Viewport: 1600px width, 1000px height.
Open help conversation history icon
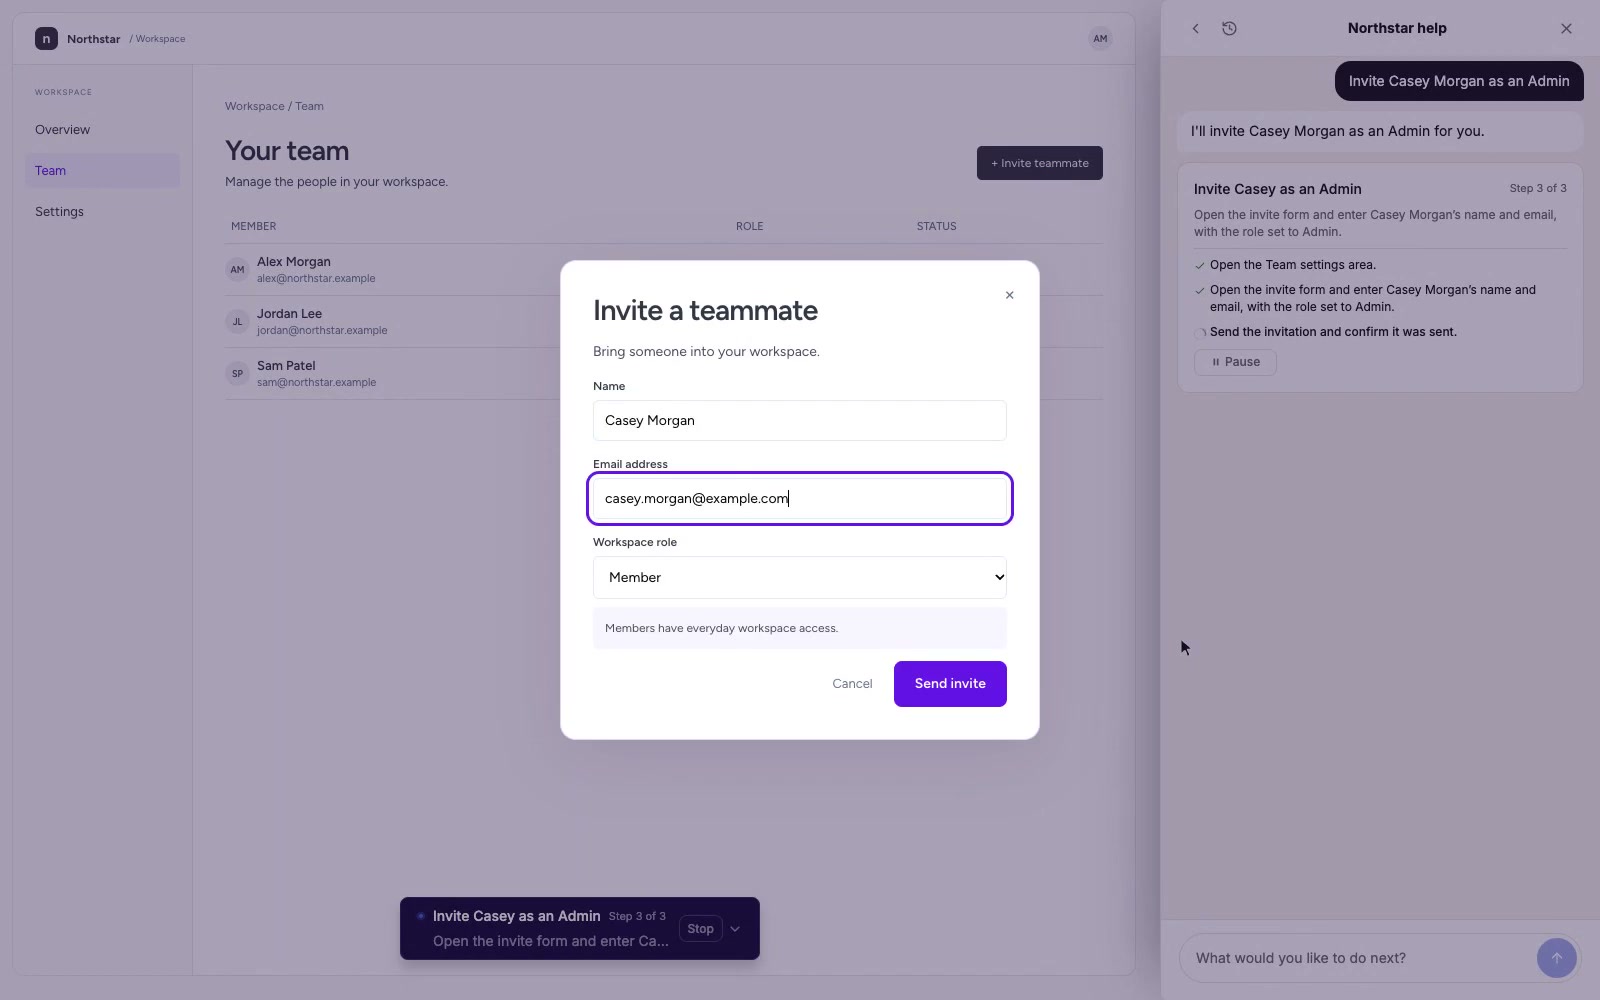pos(1229,28)
